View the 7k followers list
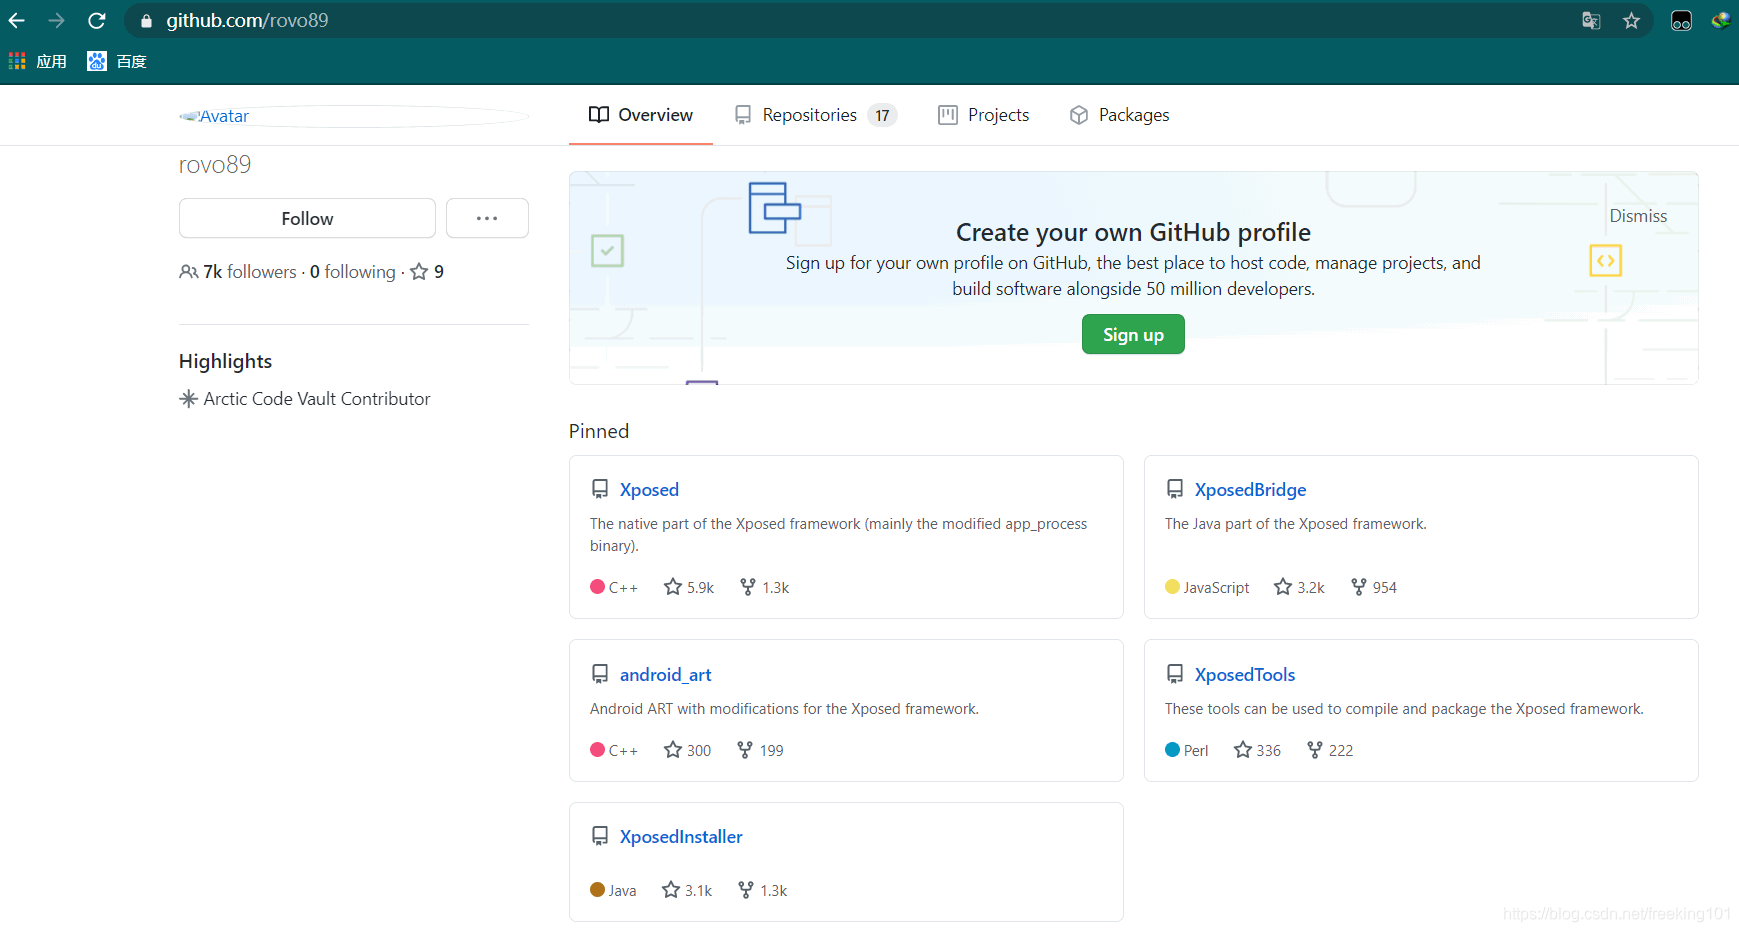The height and width of the screenshot is (932, 1739). point(239,272)
